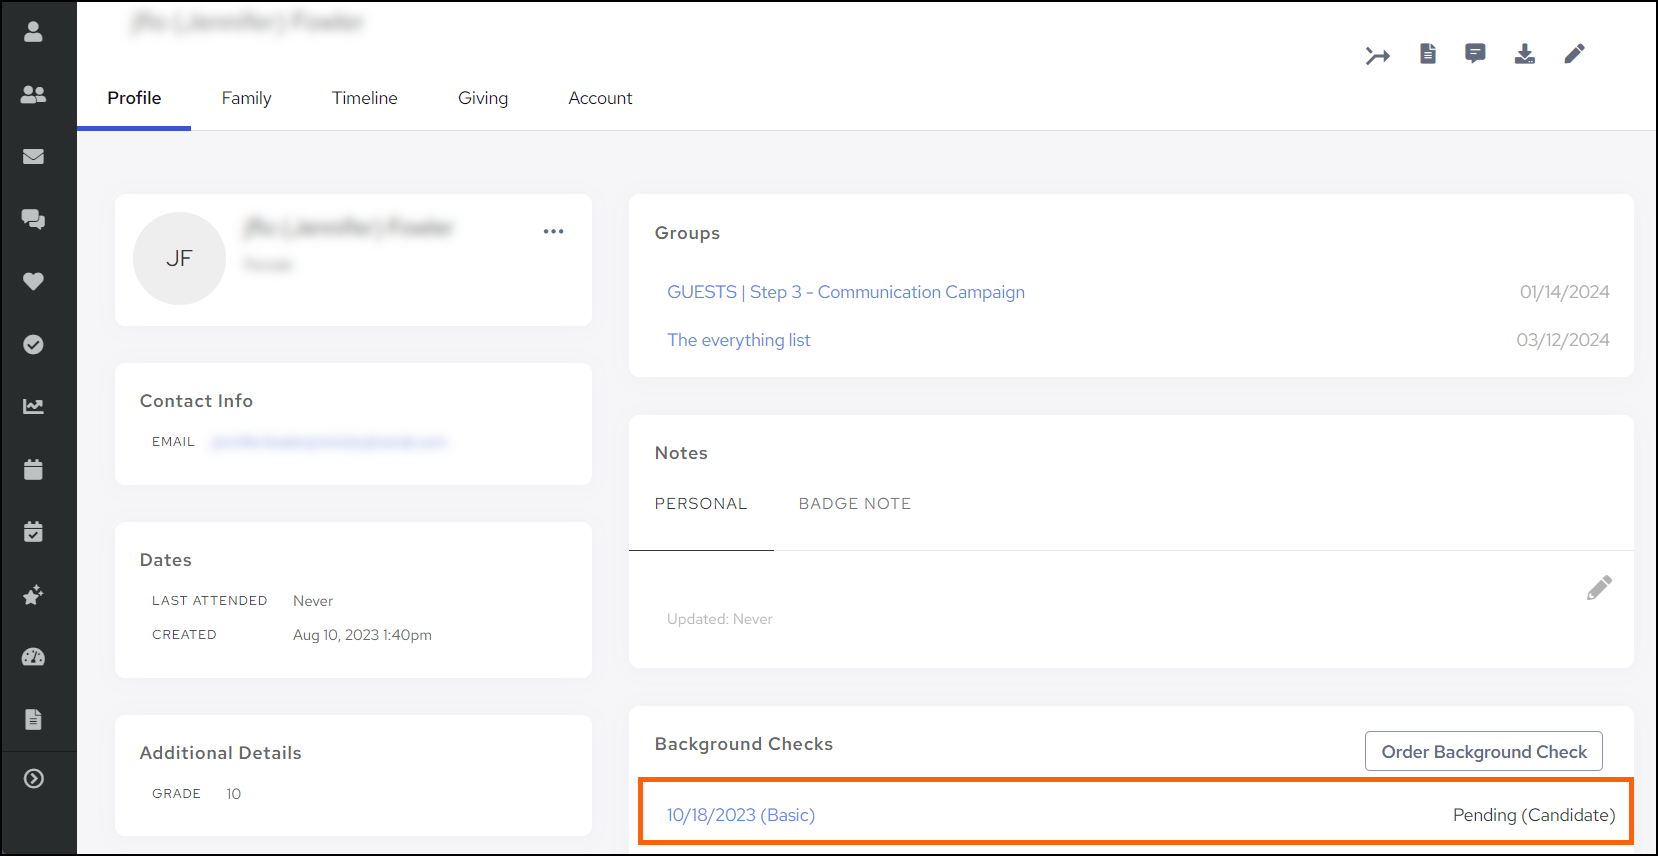
Task: Click the pencil edit icon in top toolbar
Action: click(1574, 54)
